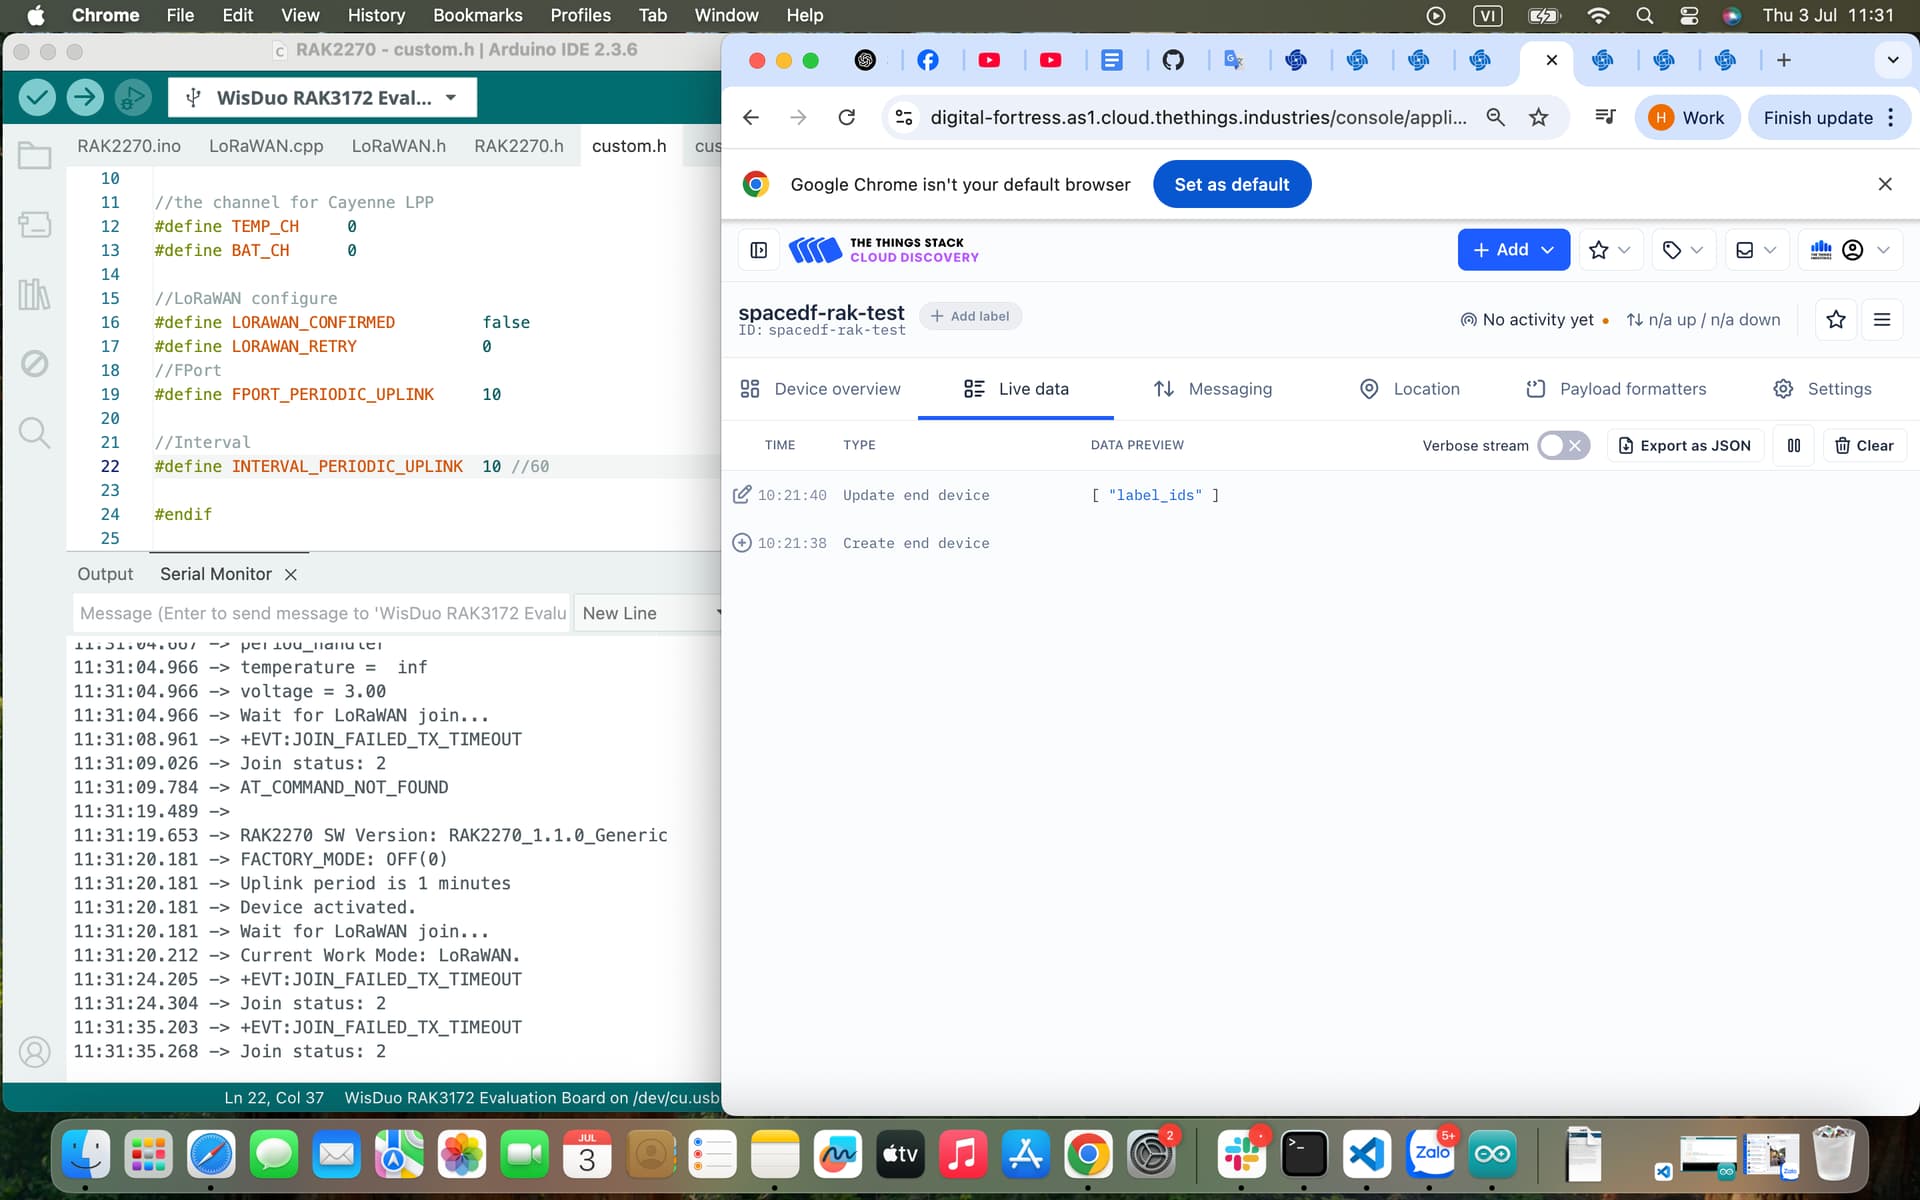Toggle the Verbose stream switch
Viewport: 1920px width, 1200px height.
pos(1562,445)
